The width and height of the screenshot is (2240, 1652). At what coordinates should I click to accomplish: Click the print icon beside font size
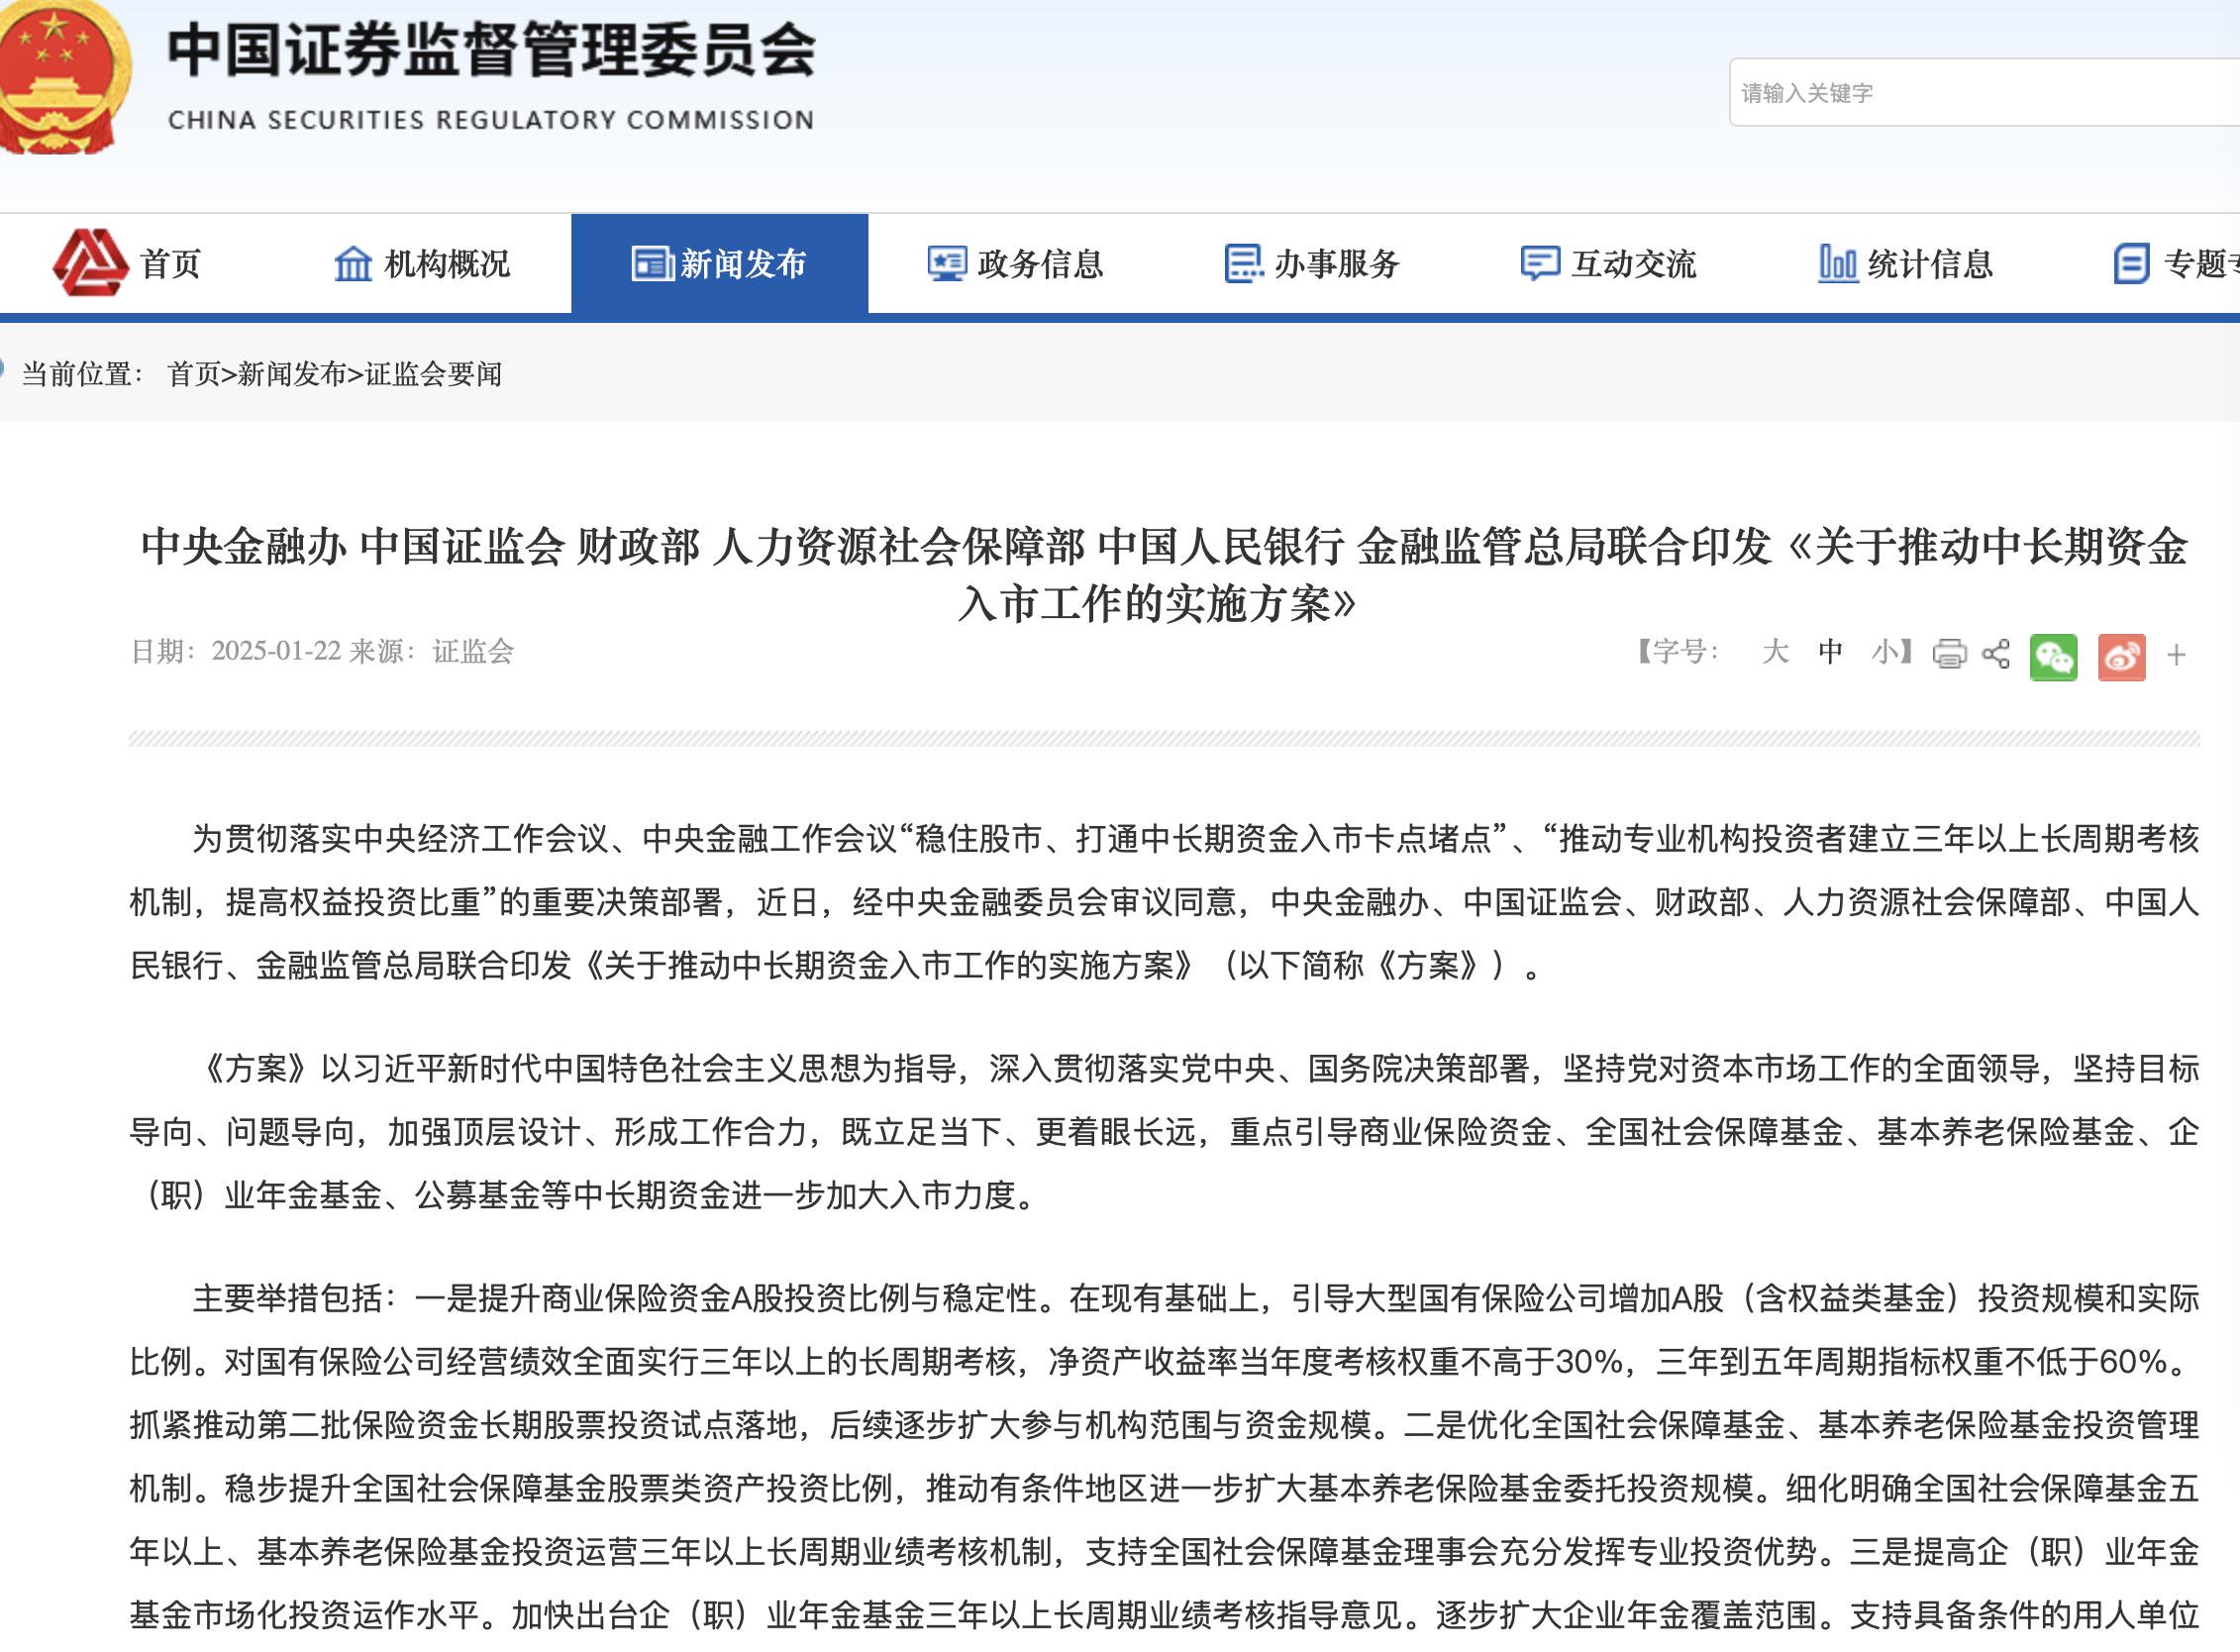pyautogui.click(x=1949, y=654)
